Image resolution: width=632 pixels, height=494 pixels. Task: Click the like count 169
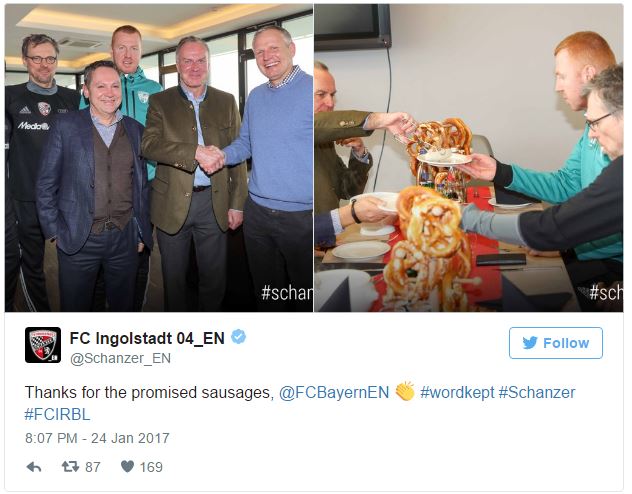coord(151,467)
